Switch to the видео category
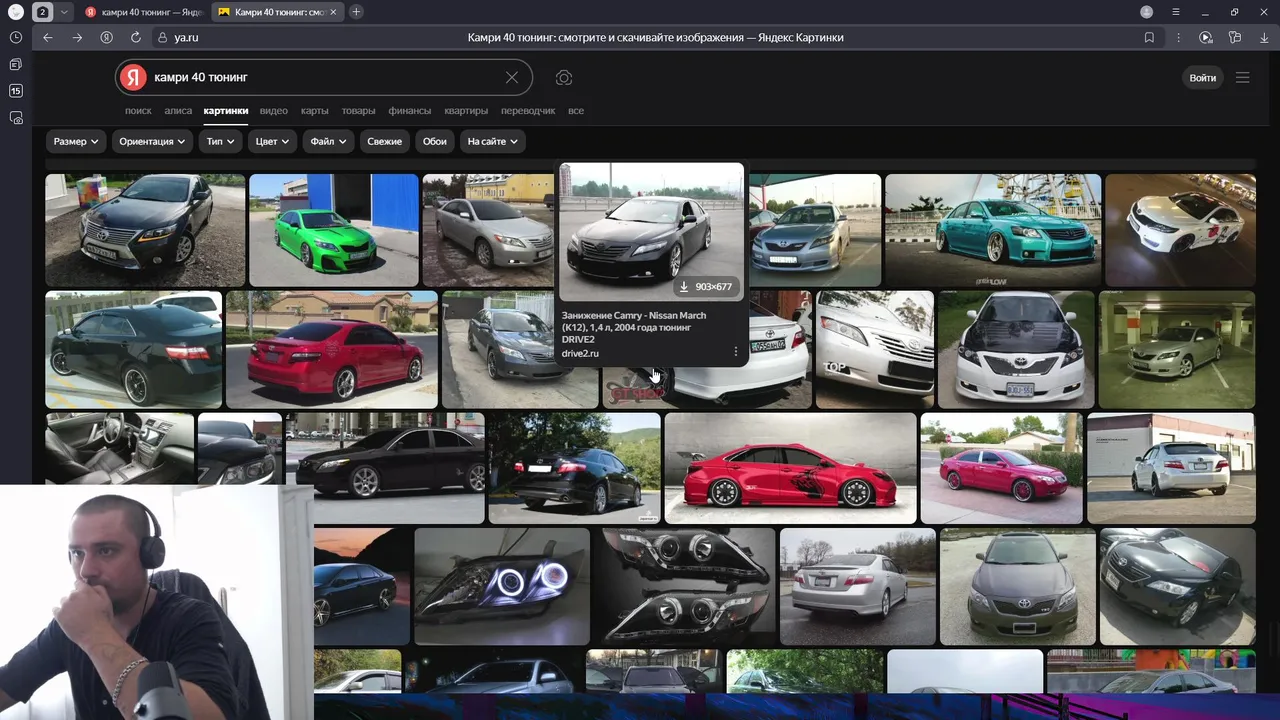Screen dimensions: 1280x720 273,111
